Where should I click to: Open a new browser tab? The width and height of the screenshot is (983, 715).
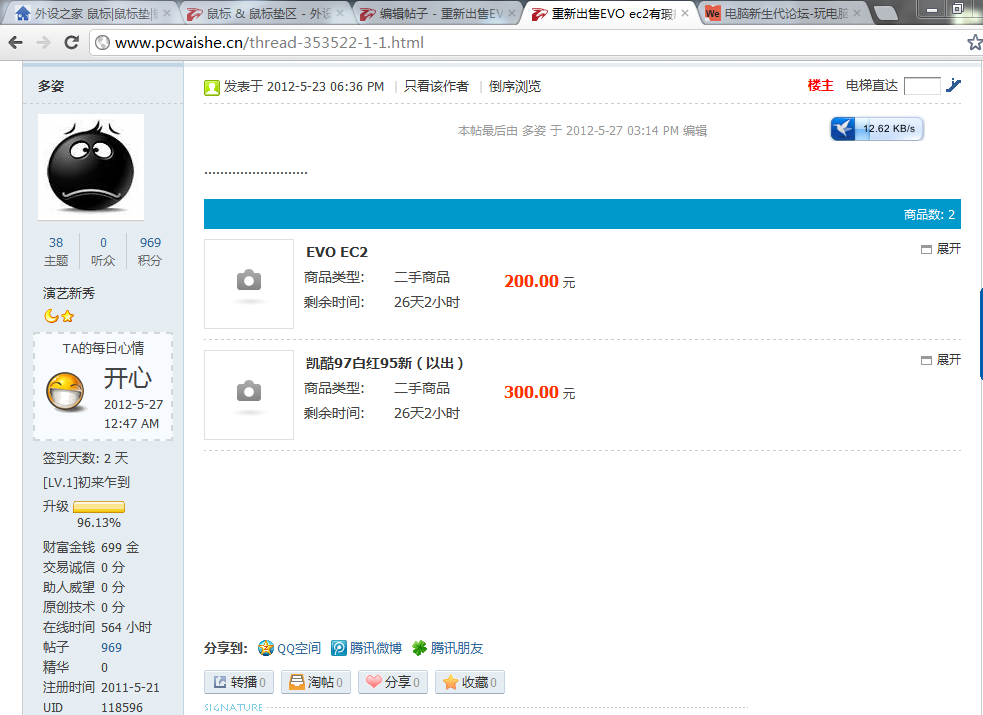pyautogui.click(x=886, y=13)
